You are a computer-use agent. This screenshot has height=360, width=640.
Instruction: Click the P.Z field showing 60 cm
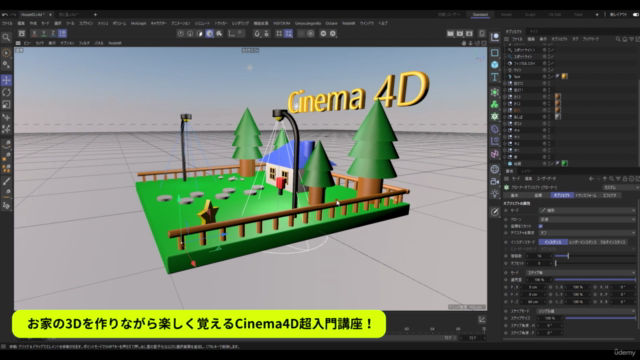[533, 302]
